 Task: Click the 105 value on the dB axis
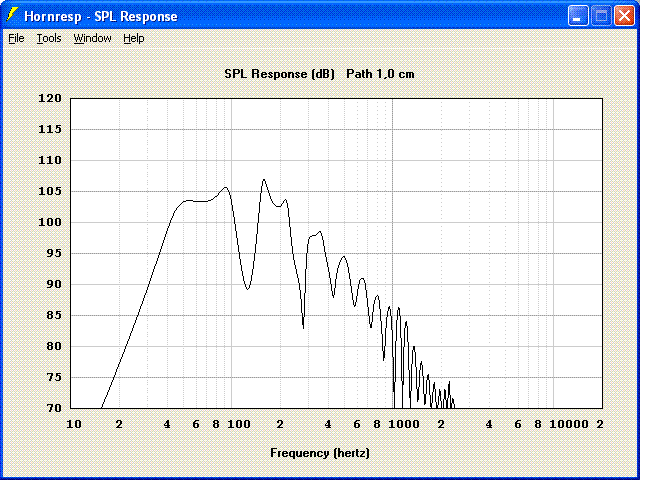[50, 191]
